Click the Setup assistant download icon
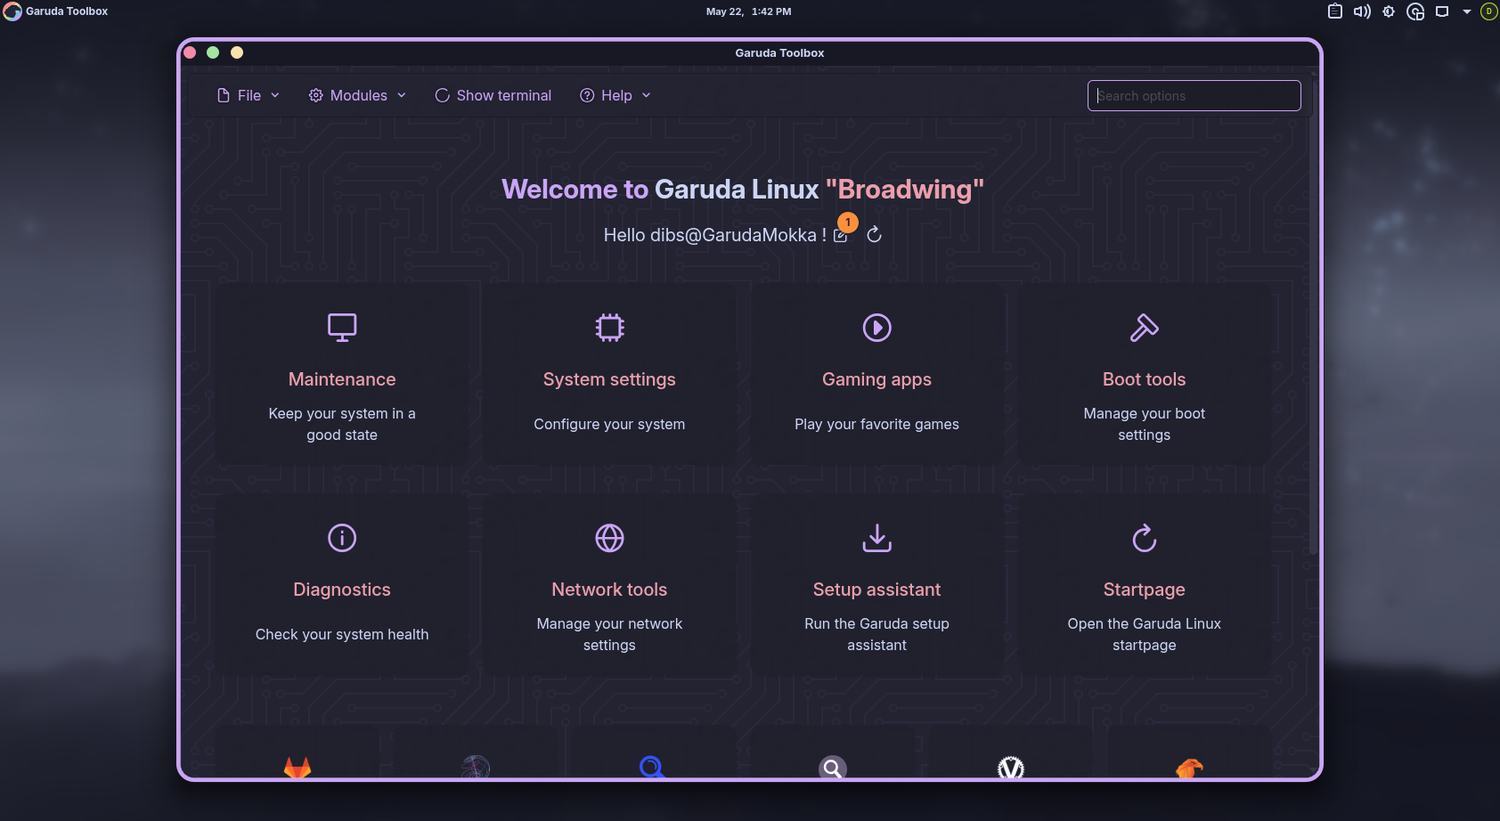The image size is (1500, 821). [x=877, y=538]
